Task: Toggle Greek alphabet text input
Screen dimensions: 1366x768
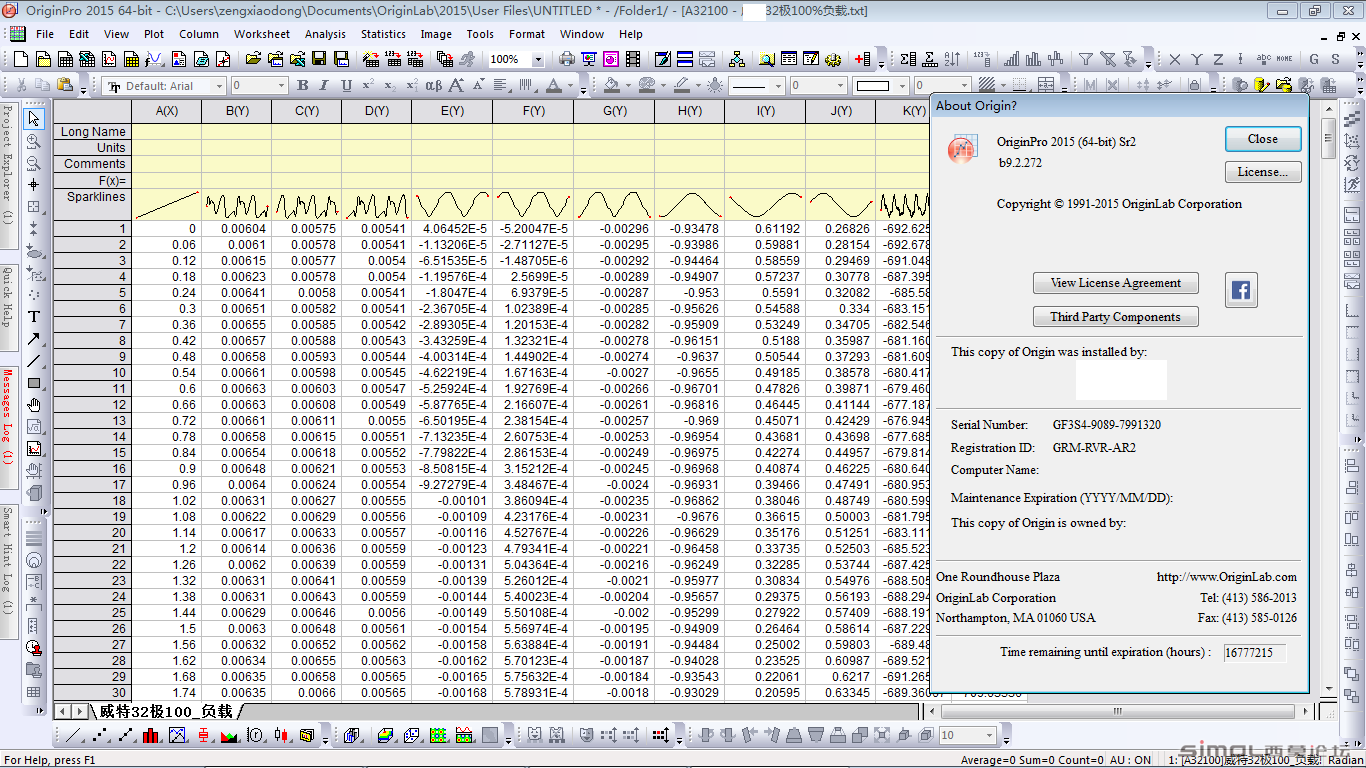Action: coord(433,86)
